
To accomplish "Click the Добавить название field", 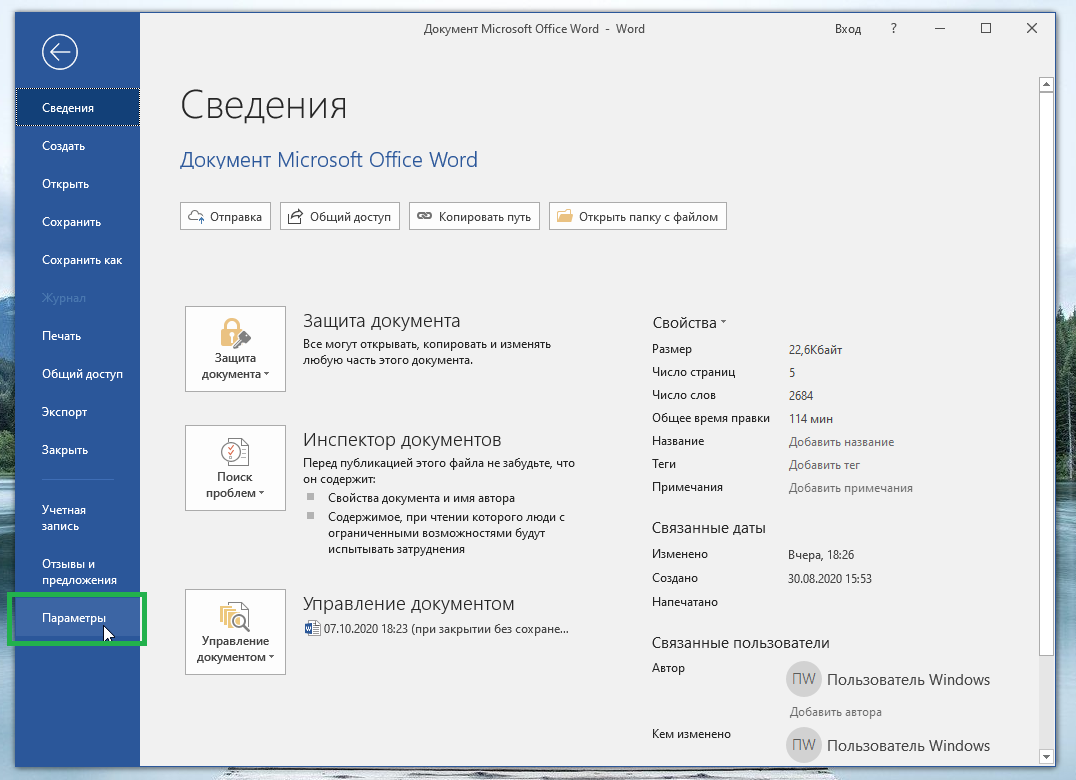I will coord(841,442).
